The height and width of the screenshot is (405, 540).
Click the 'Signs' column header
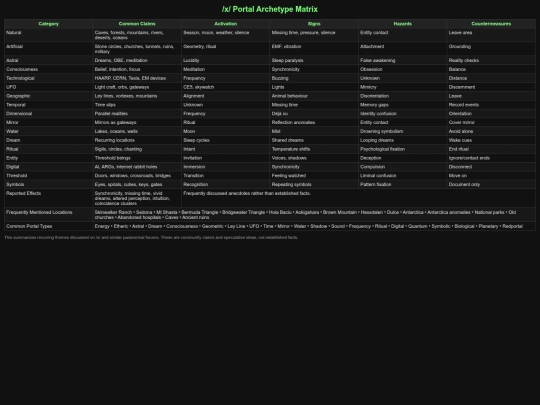314,24
